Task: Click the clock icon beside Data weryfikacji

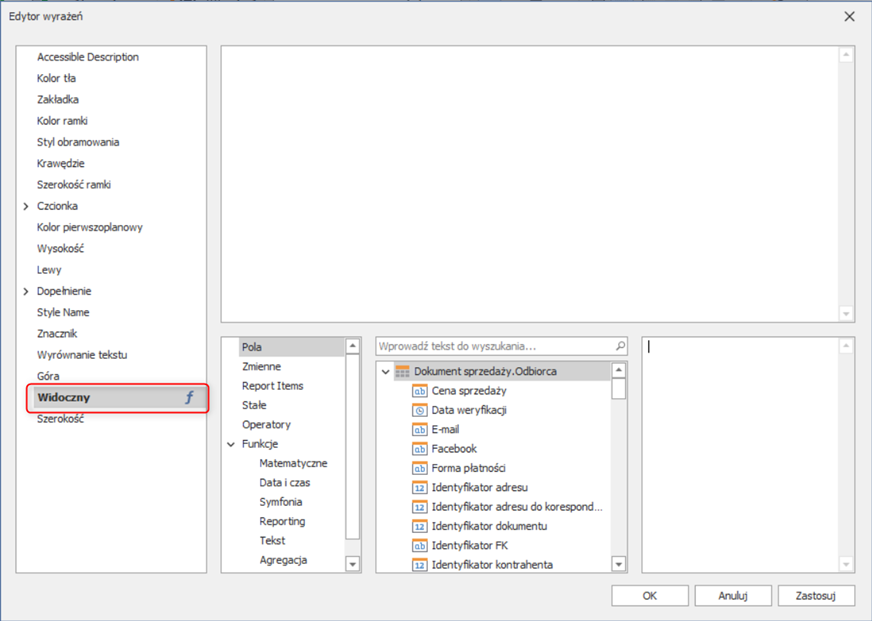Action: pos(419,410)
